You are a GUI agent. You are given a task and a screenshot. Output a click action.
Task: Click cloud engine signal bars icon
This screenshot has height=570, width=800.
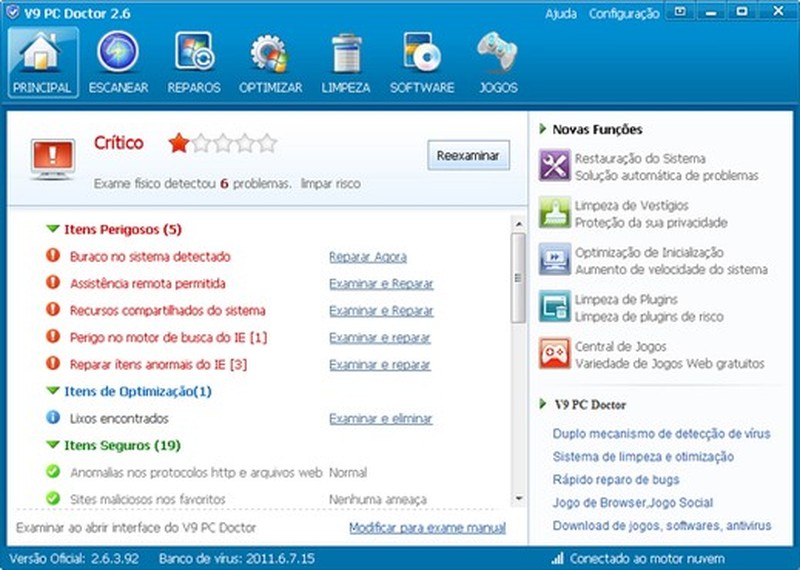tap(558, 558)
